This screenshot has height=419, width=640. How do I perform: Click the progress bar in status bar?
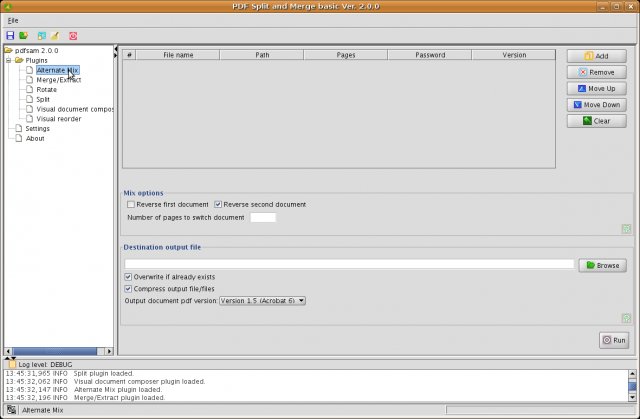click(x=540, y=410)
